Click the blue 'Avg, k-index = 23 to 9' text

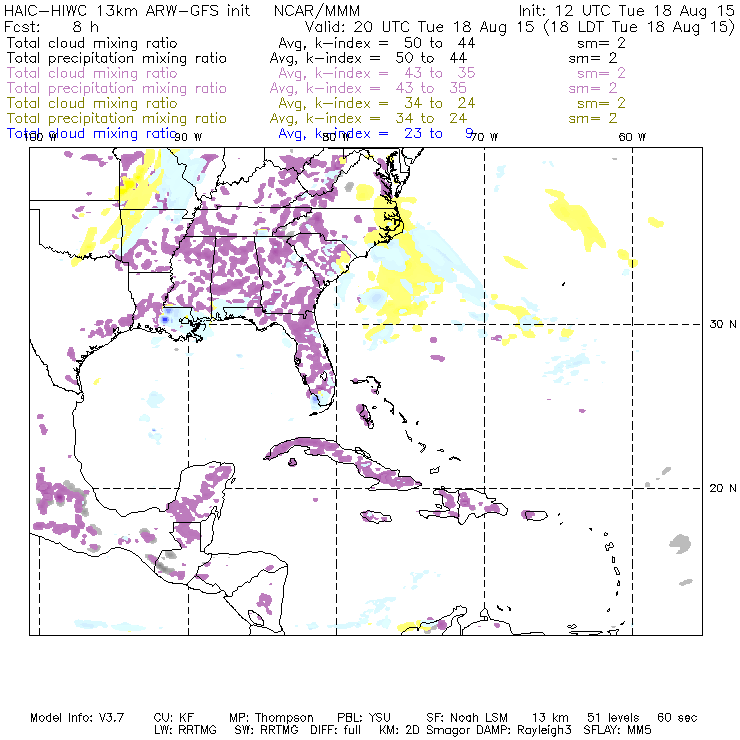point(376,134)
